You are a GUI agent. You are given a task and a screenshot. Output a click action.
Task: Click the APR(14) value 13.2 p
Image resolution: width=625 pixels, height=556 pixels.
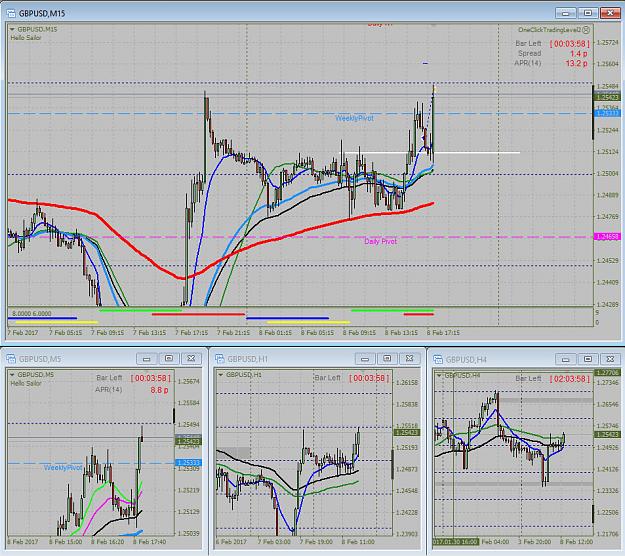[x=576, y=63]
